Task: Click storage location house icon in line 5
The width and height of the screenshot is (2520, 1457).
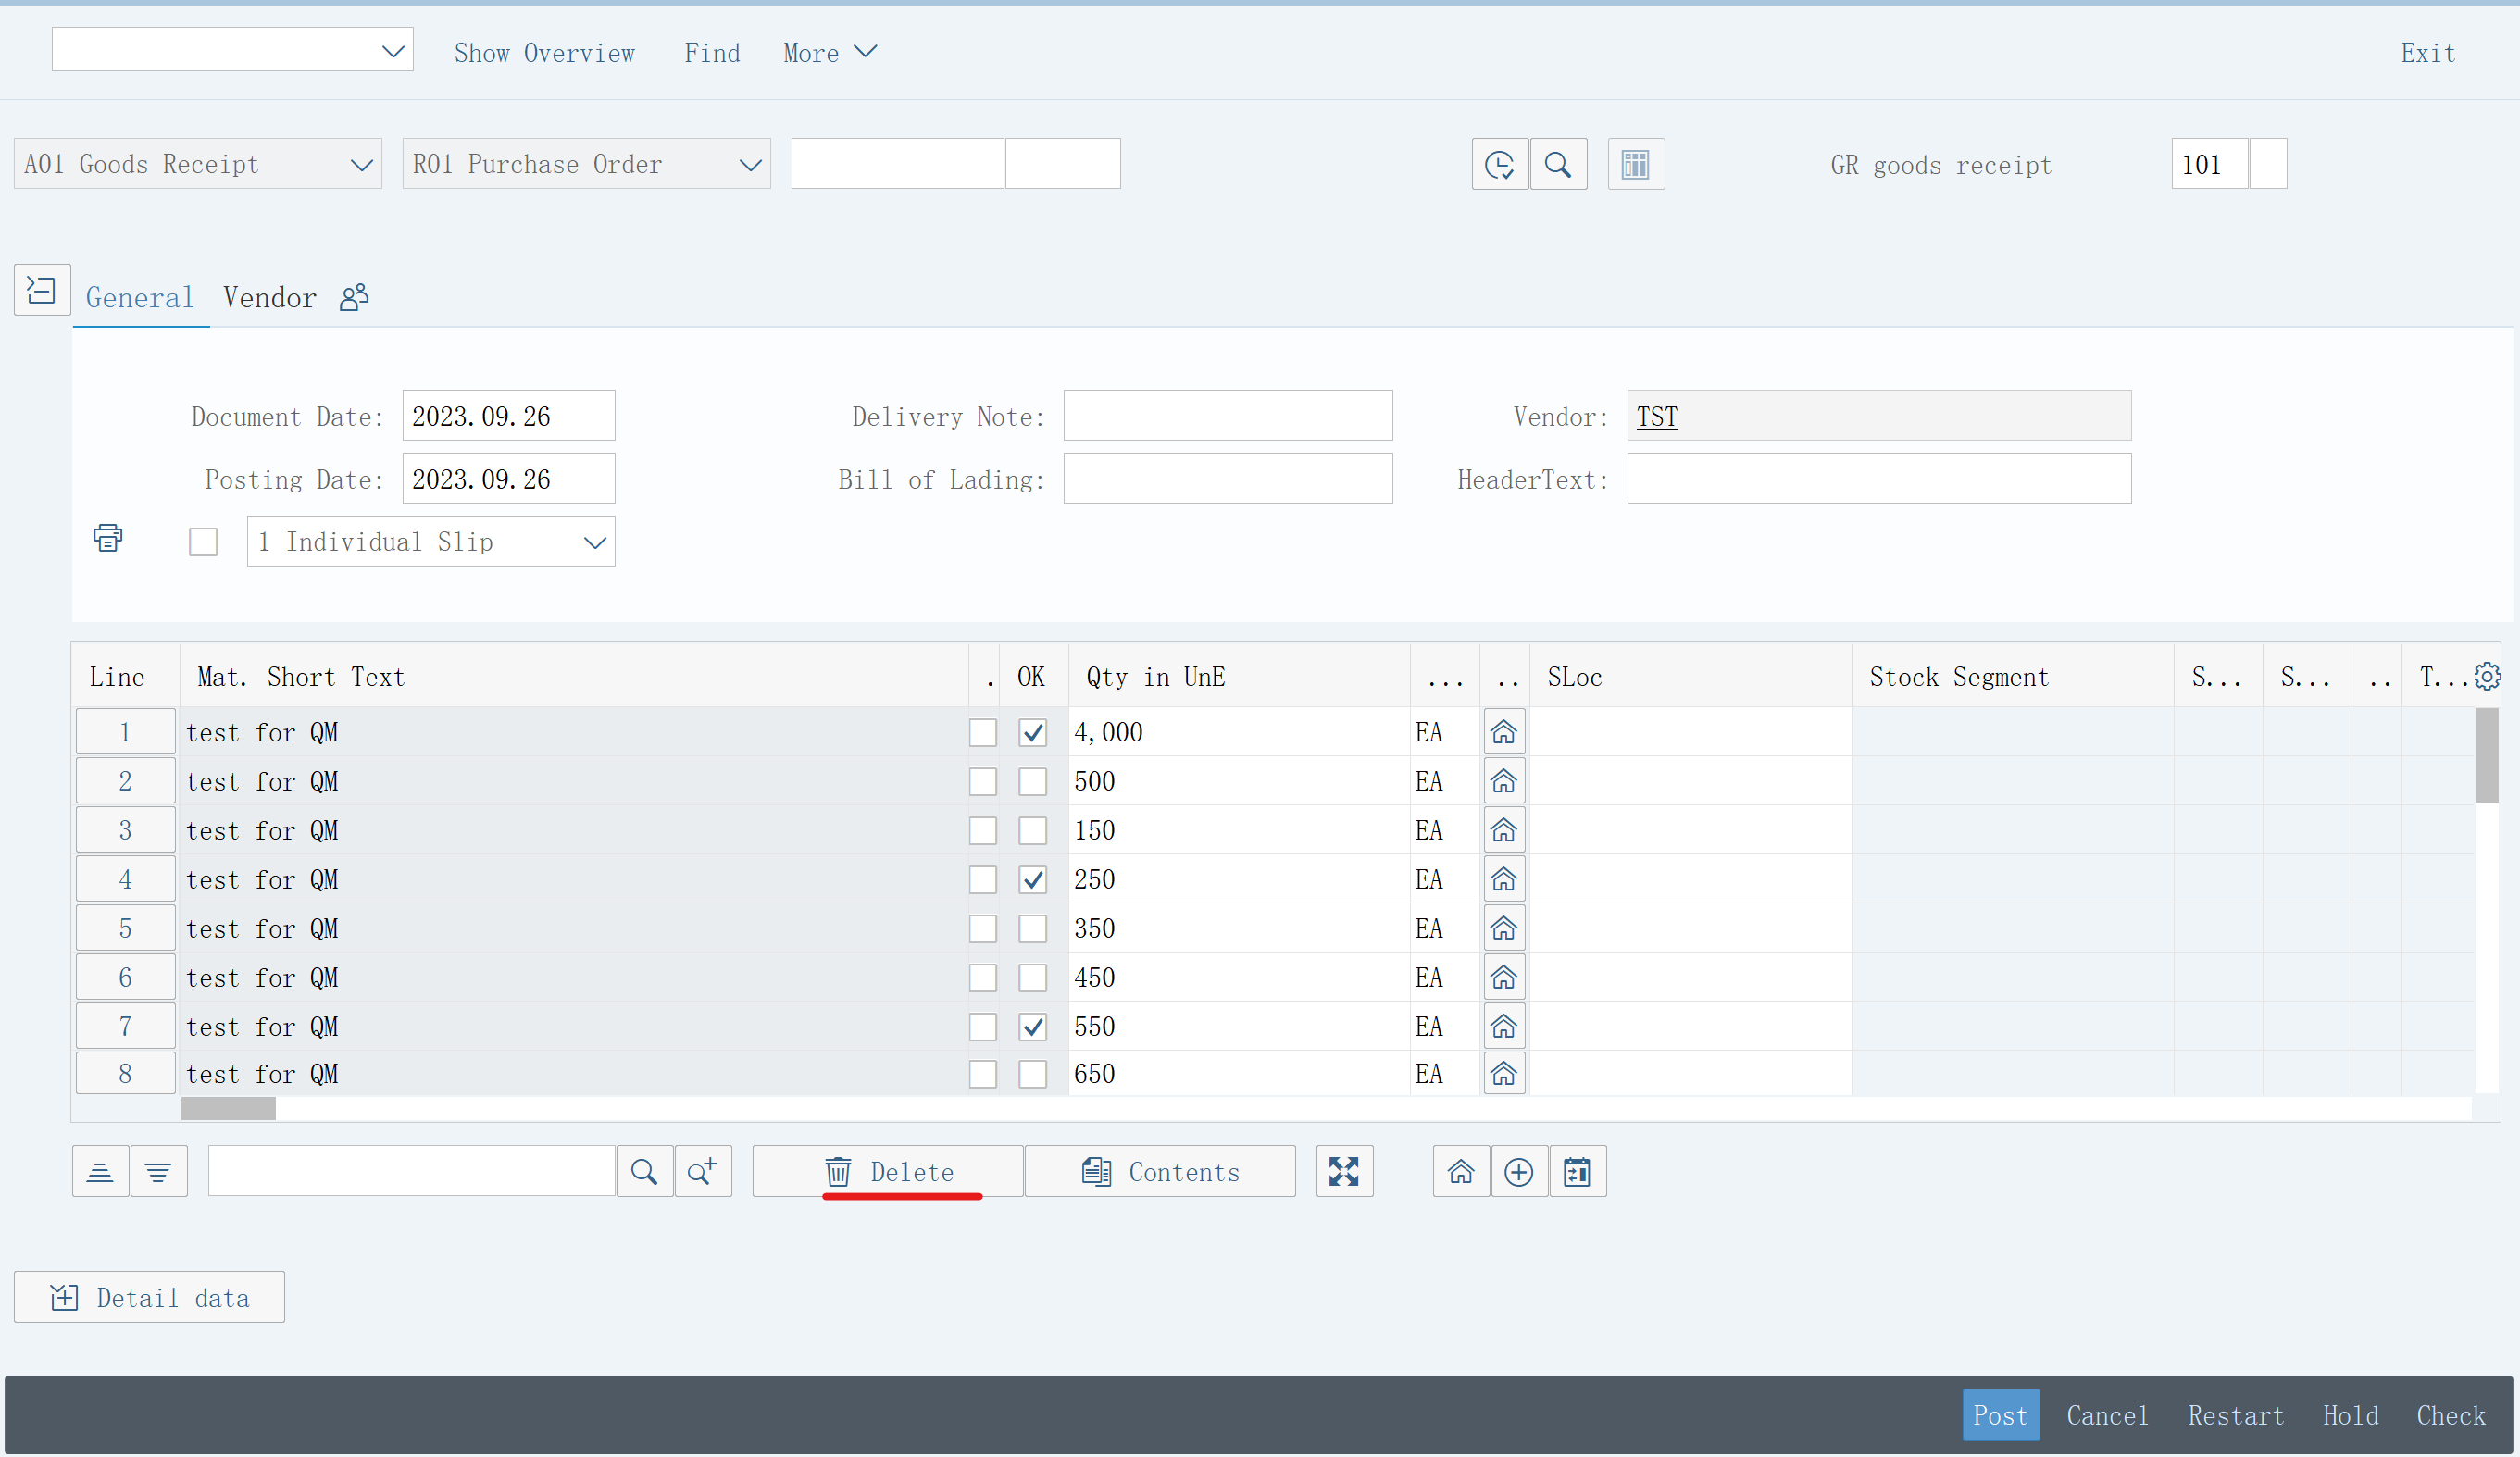Action: click(x=1503, y=929)
